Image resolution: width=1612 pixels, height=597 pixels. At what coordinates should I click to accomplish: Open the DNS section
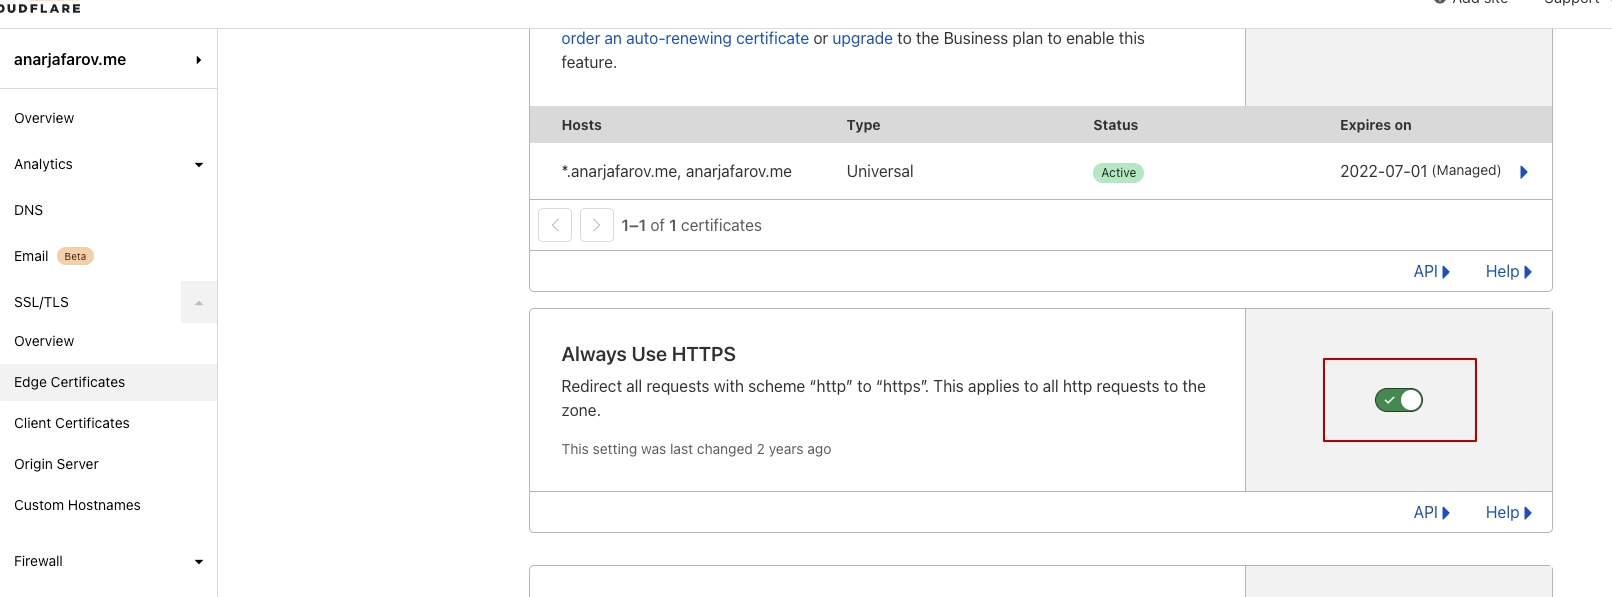coord(29,210)
